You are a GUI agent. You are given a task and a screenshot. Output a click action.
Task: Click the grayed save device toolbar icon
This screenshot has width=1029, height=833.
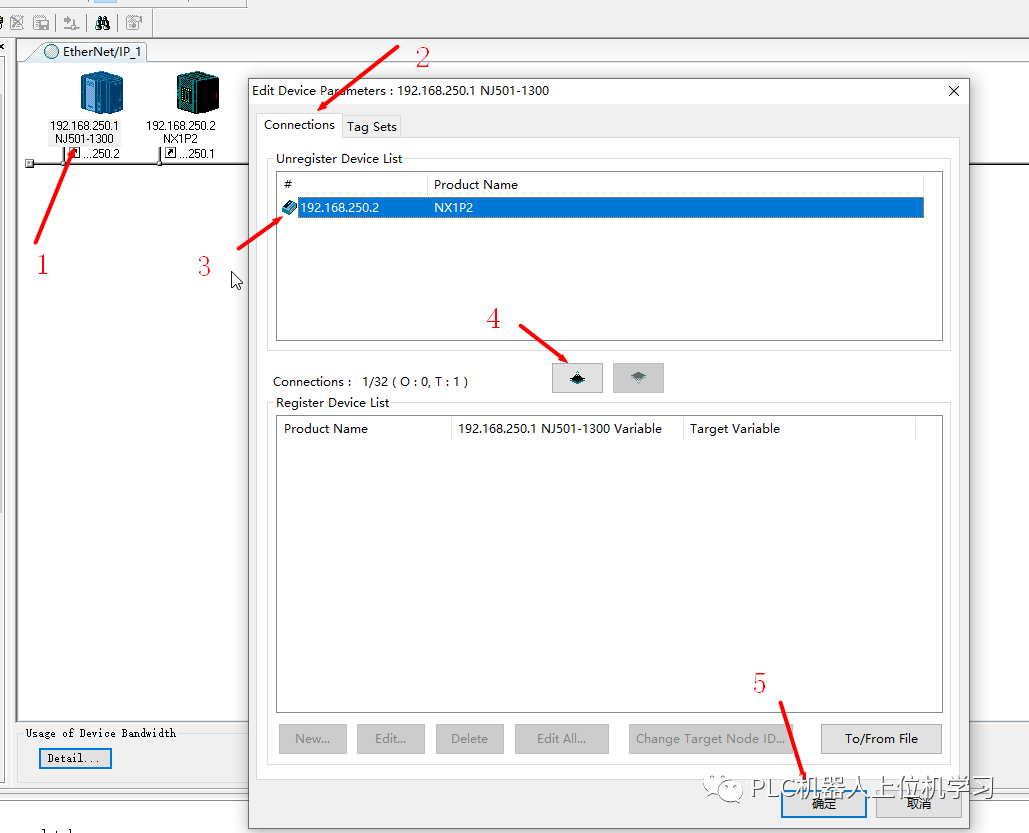click(x=41, y=24)
